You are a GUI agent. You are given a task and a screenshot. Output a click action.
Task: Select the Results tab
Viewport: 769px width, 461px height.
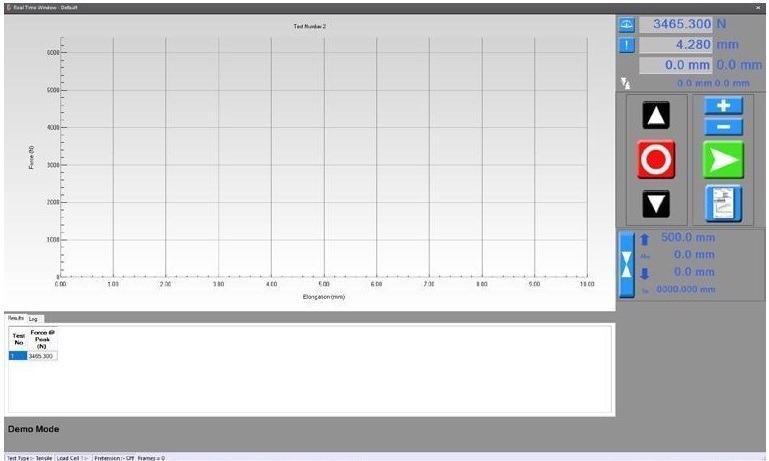pyautogui.click(x=16, y=318)
